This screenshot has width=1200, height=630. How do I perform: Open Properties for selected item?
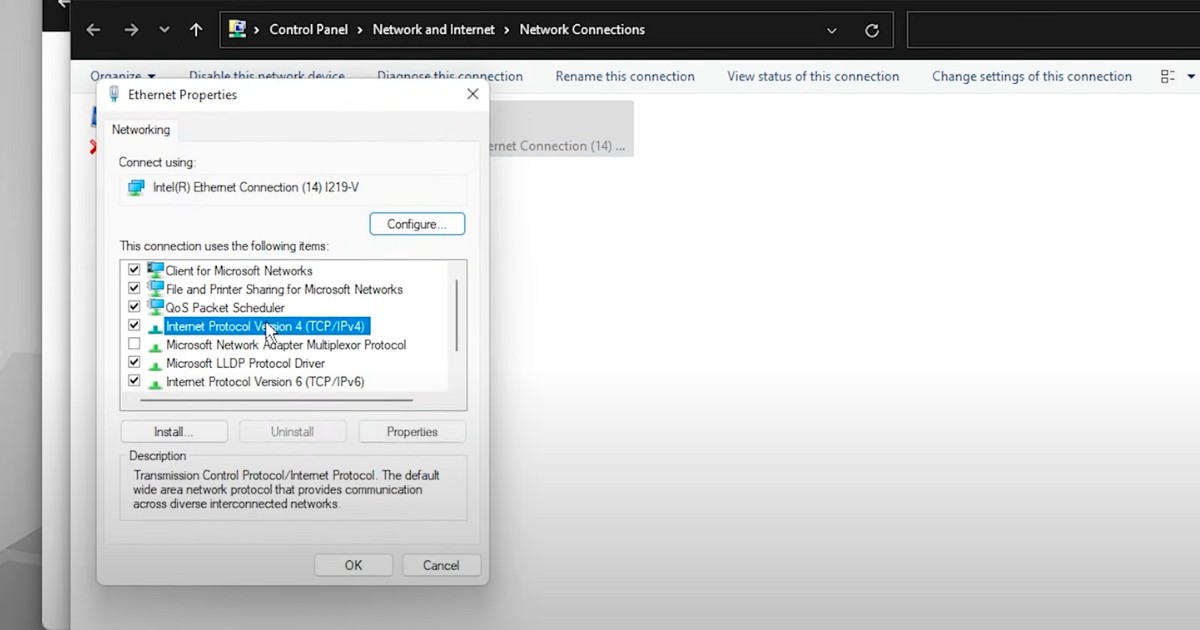click(412, 432)
